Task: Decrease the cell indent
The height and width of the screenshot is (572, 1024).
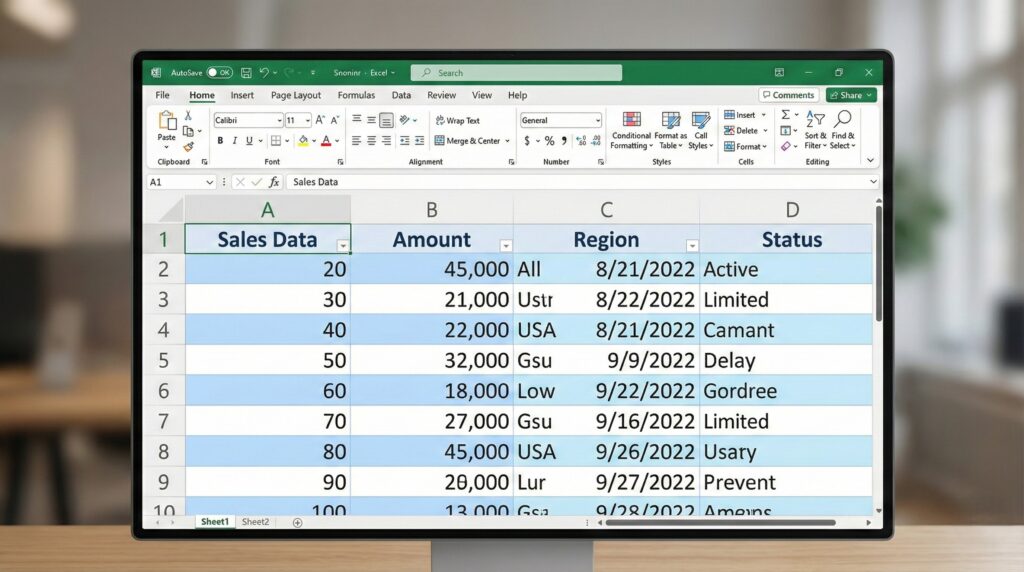Action: 405,140
